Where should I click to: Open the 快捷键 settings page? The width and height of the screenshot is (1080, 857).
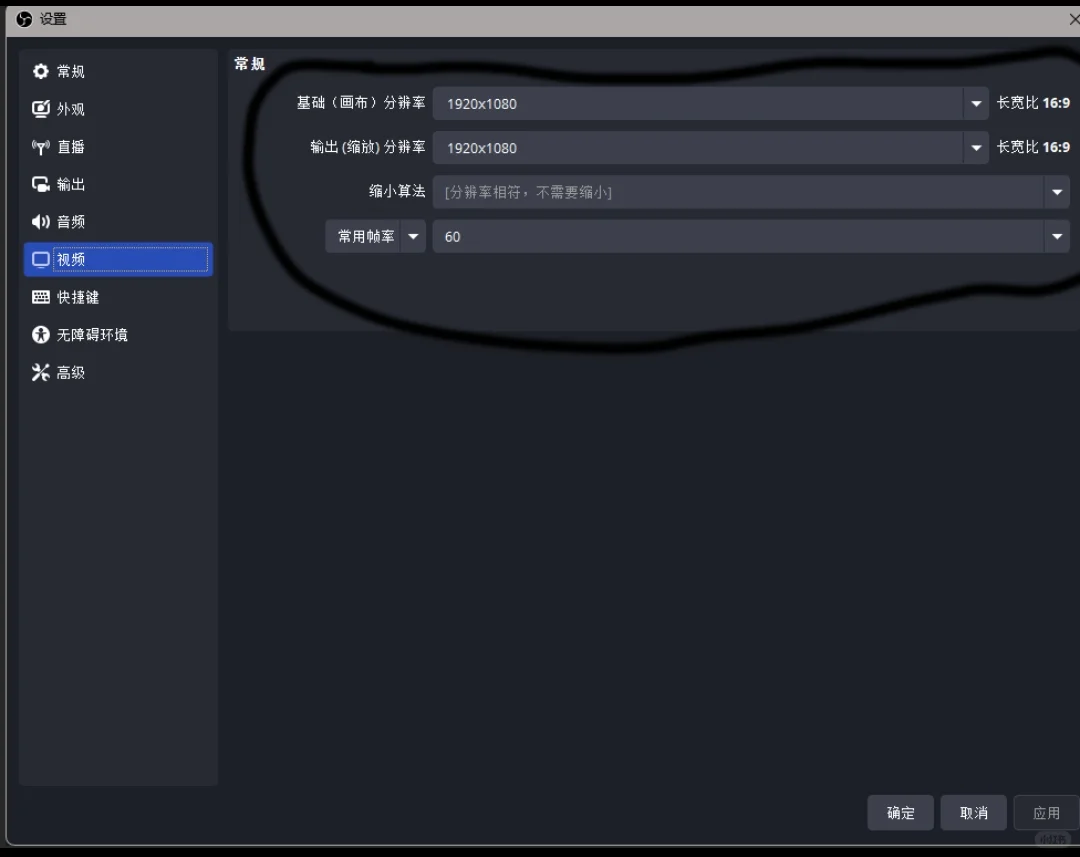click(x=118, y=297)
